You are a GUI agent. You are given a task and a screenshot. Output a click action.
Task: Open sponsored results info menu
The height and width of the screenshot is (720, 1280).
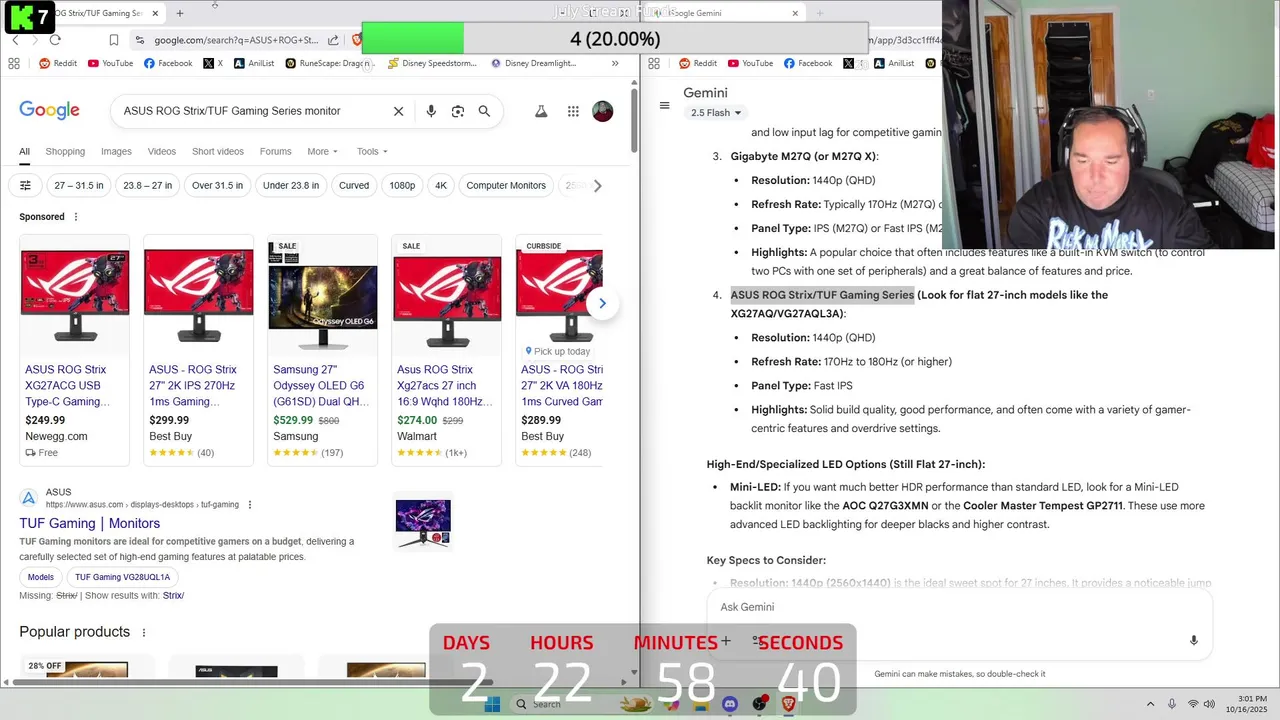coord(75,217)
